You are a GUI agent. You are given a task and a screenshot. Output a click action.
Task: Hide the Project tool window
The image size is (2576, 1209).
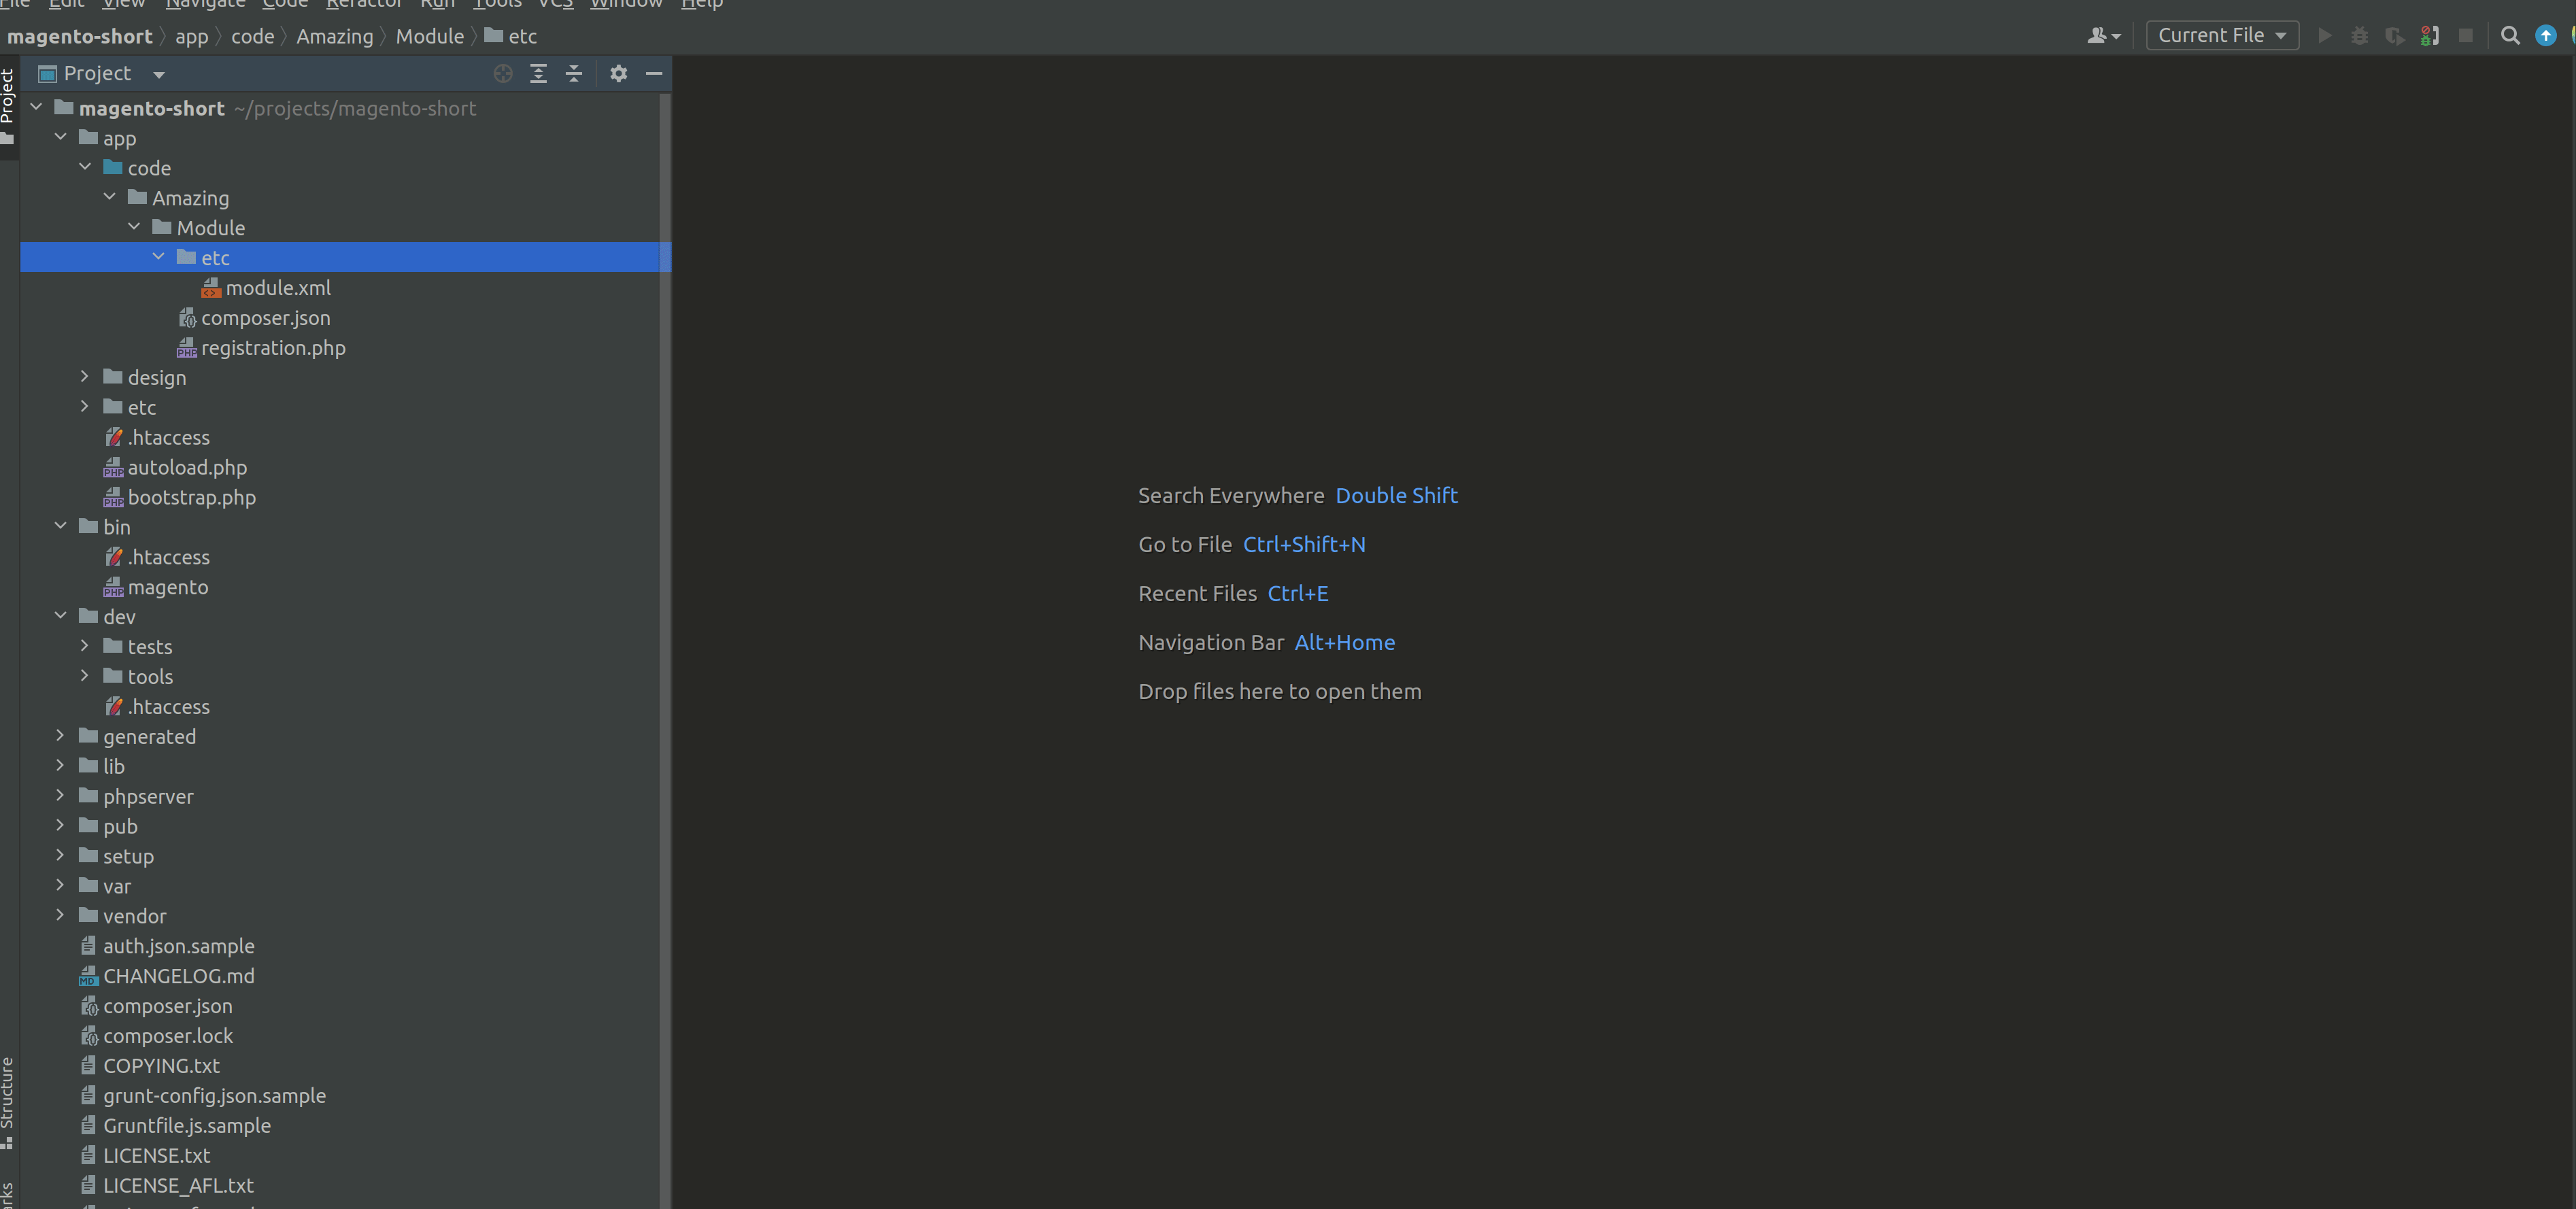pos(654,73)
